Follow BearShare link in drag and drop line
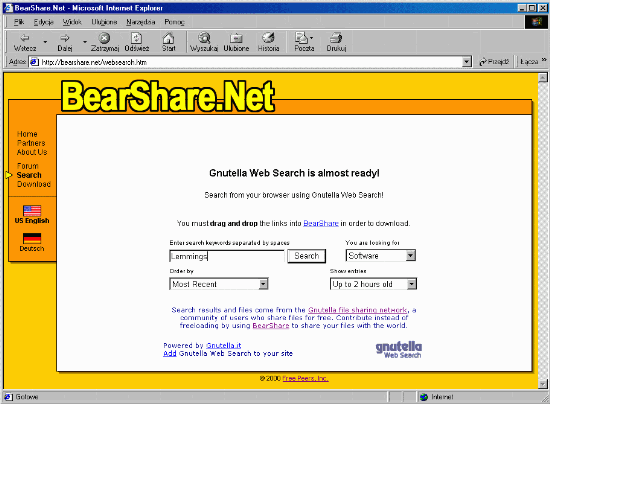The image size is (640, 480). 321,223
